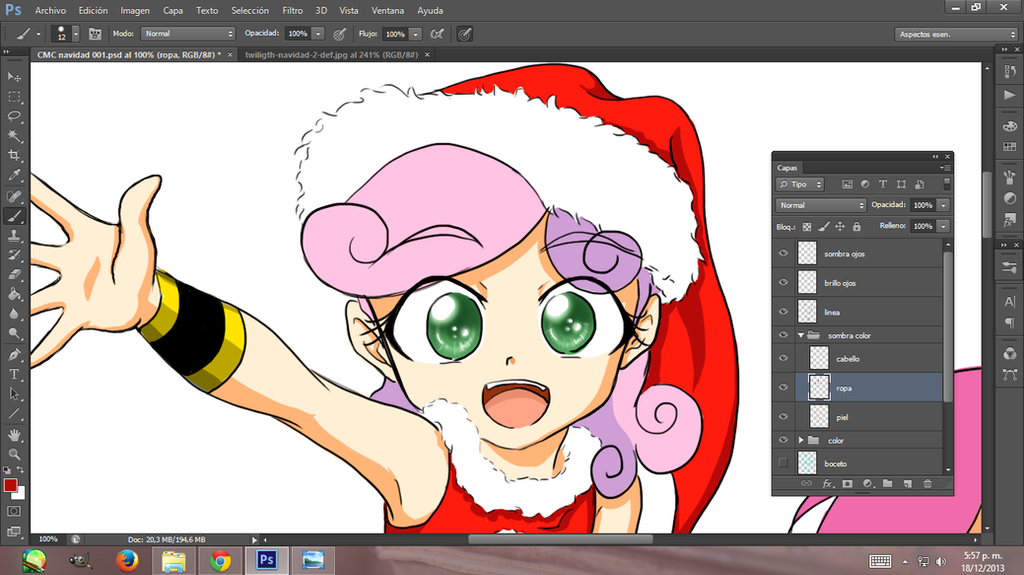Select the Type tool
Viewport: 1024px width, 575px height.
pyautogui.click(x=14, y=374)
